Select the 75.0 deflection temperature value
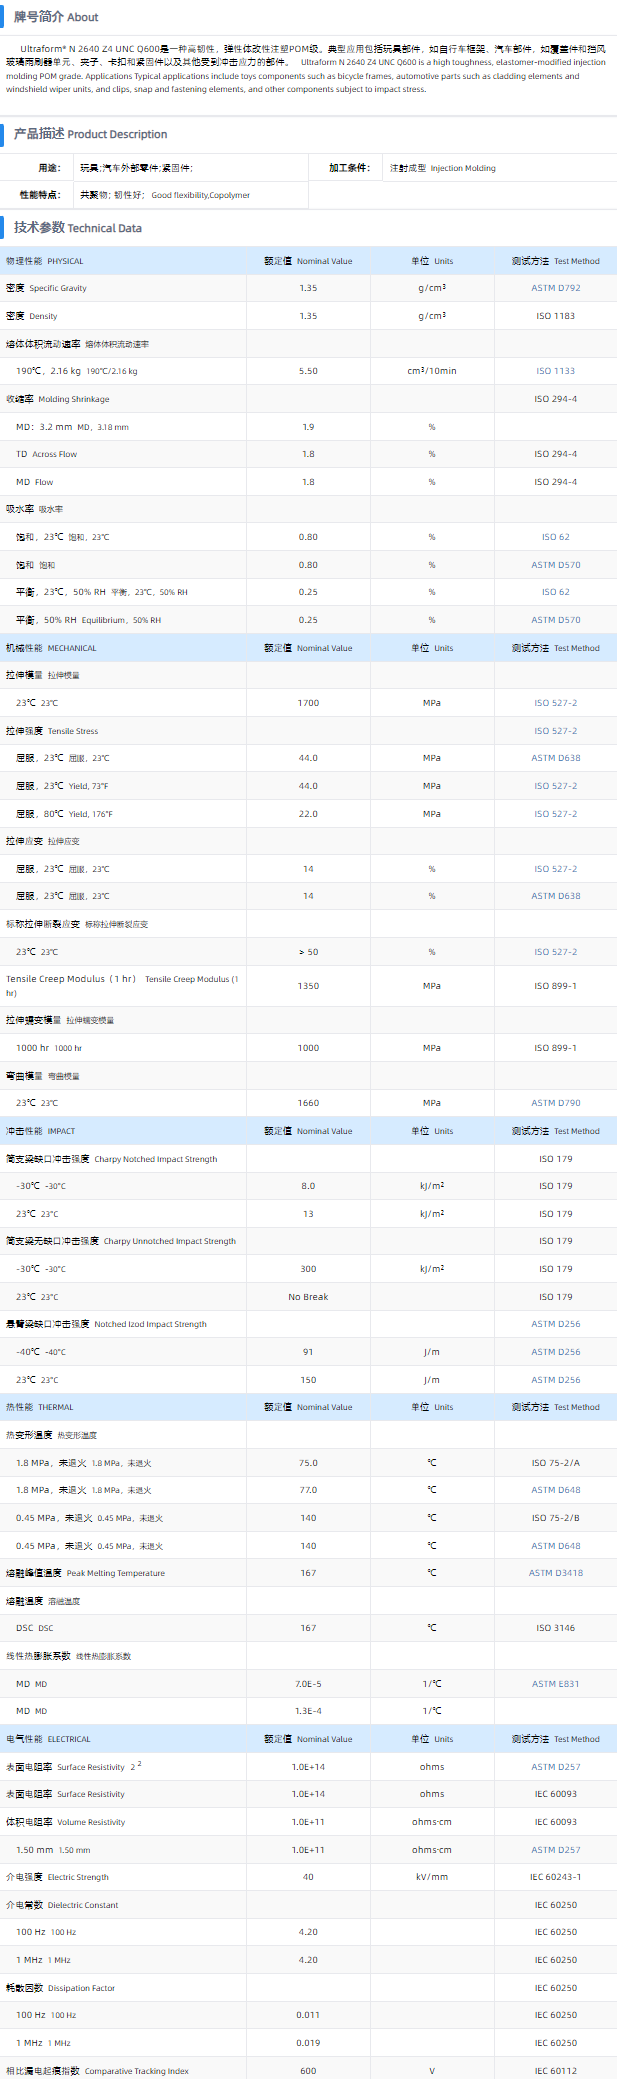 click(x=308, y=1463)
